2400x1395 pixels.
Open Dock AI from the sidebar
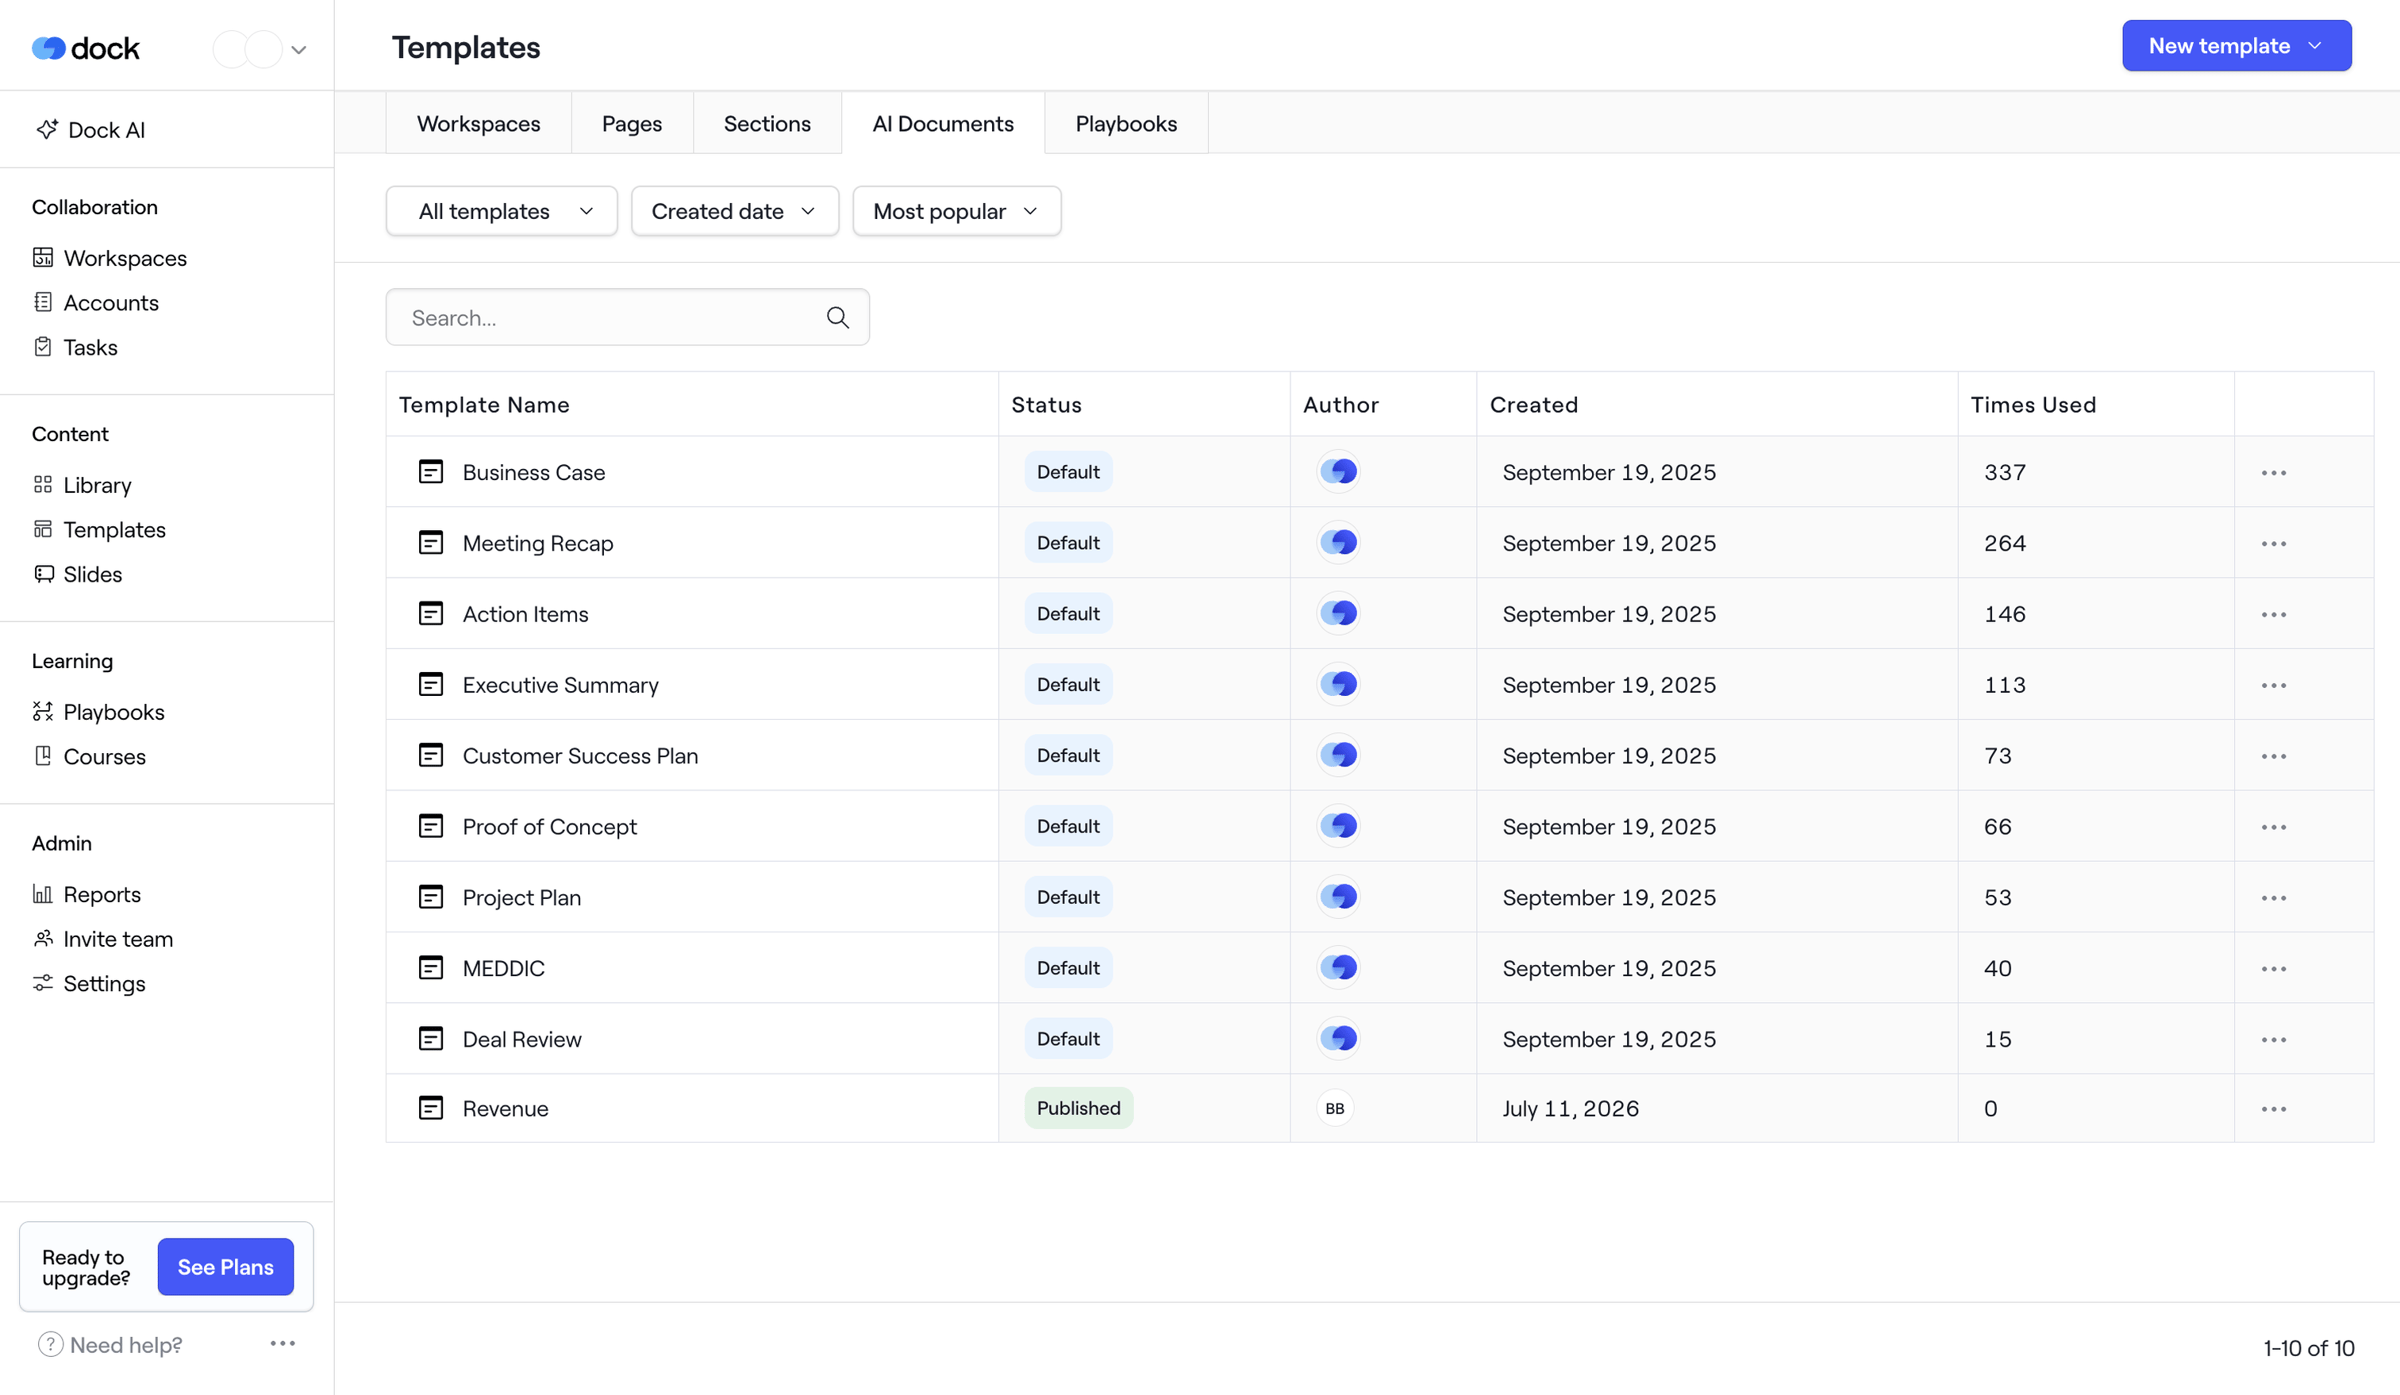point(91,130)
